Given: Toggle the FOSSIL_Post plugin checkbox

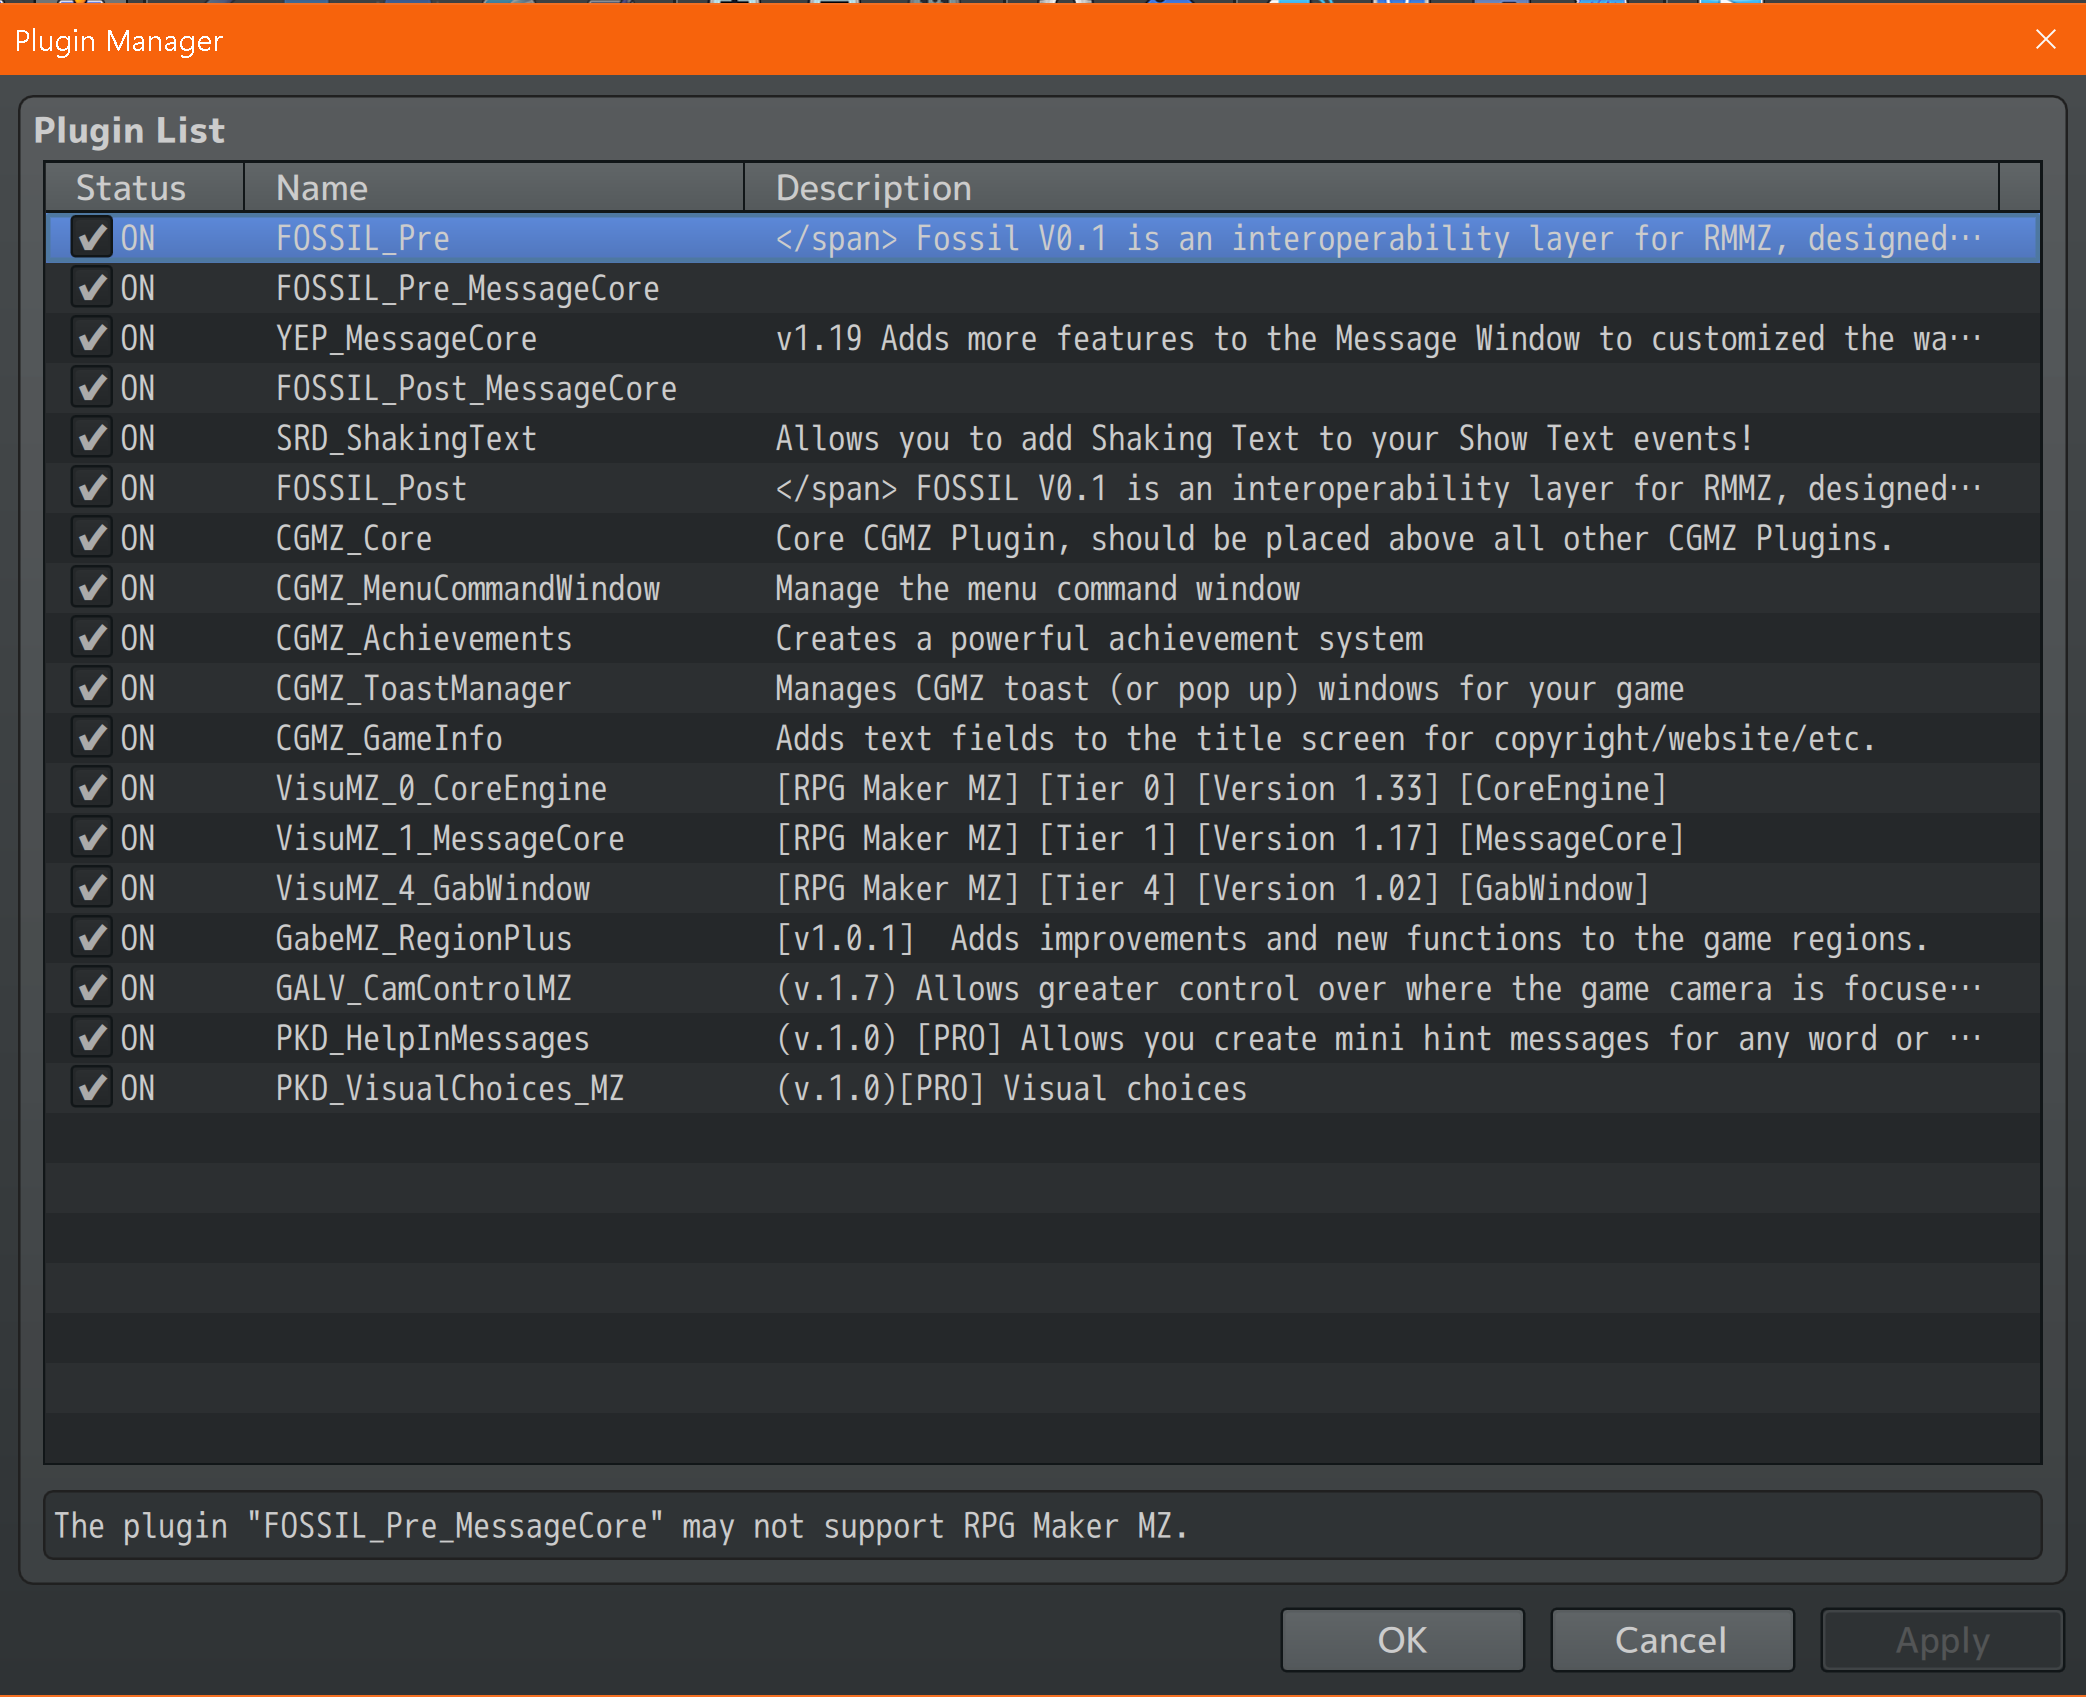Looking at the screenshot, I should (x=92, y=488).
